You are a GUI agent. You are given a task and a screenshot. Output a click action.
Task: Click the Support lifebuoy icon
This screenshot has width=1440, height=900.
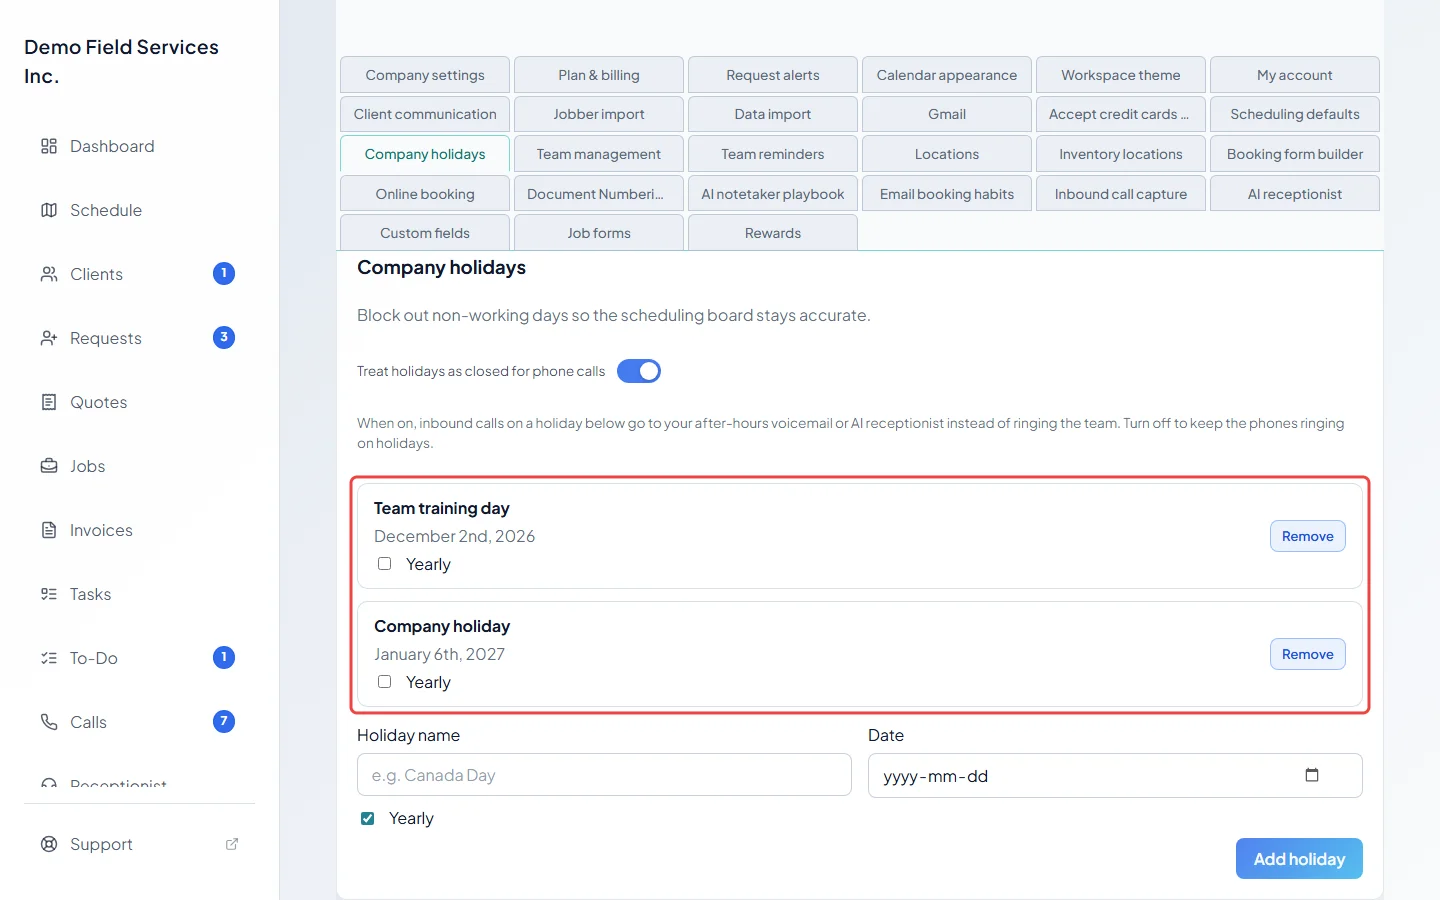49,844
